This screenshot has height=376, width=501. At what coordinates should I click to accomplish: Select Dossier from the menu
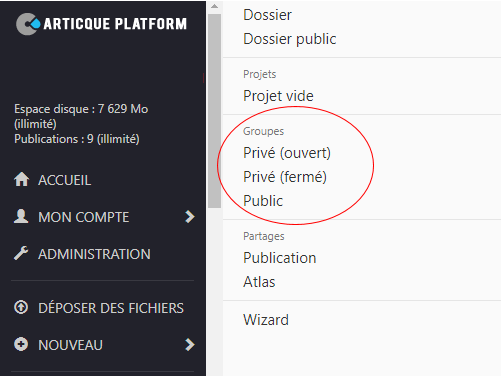pos(267,15)
